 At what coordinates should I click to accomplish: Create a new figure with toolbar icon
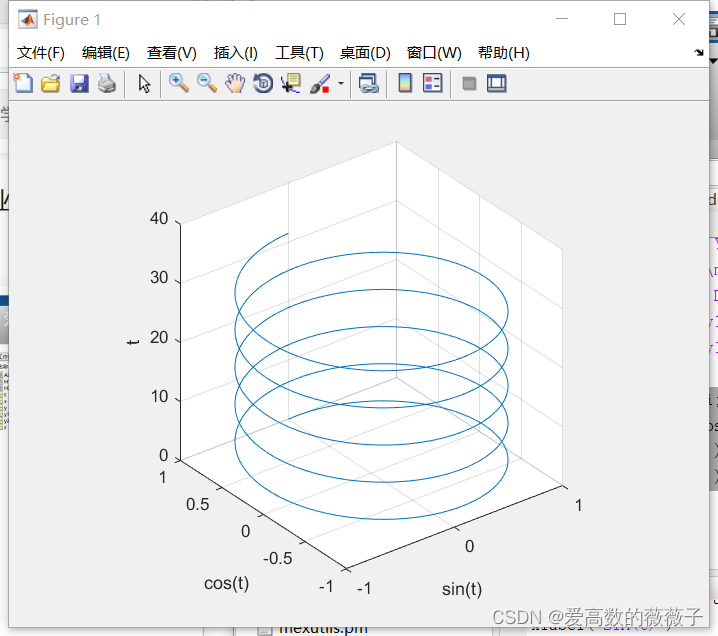23,83
